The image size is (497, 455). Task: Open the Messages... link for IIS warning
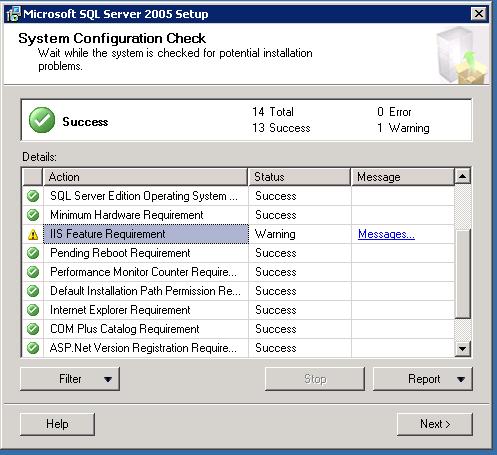click(x=386, y=234)
